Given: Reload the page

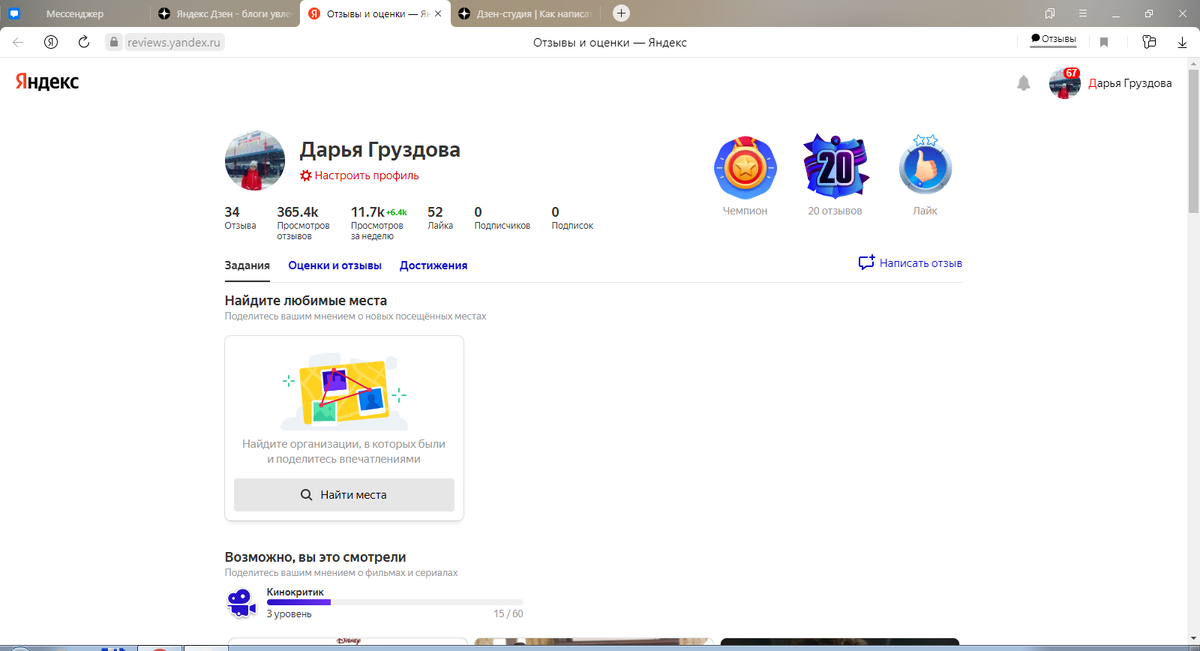Looking at the screenshot, I should click(x=84, y=42).
